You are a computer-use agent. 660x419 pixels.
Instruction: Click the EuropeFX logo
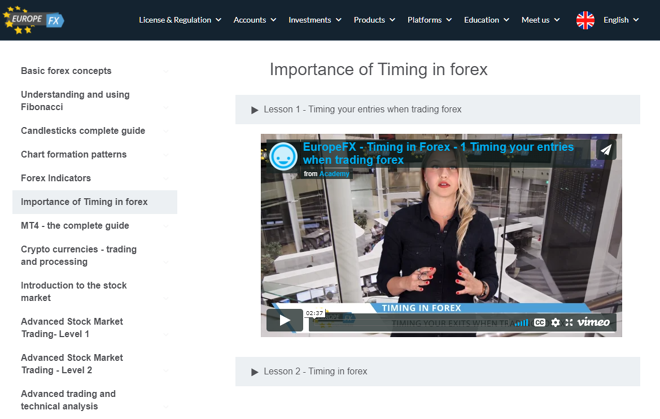(x=33, y=20)
